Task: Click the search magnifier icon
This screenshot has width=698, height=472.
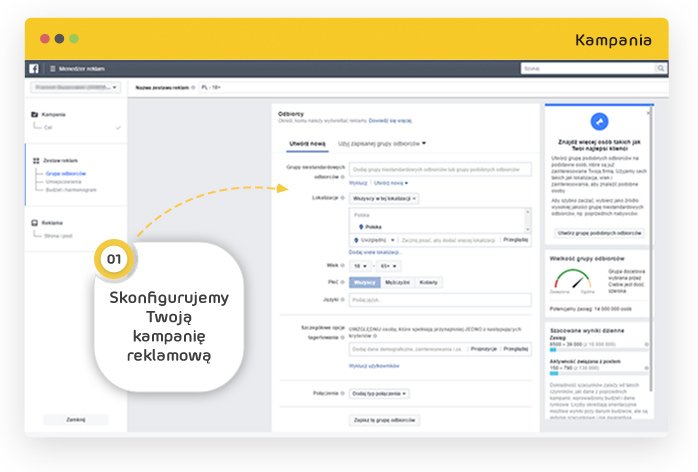Action: 660,69
